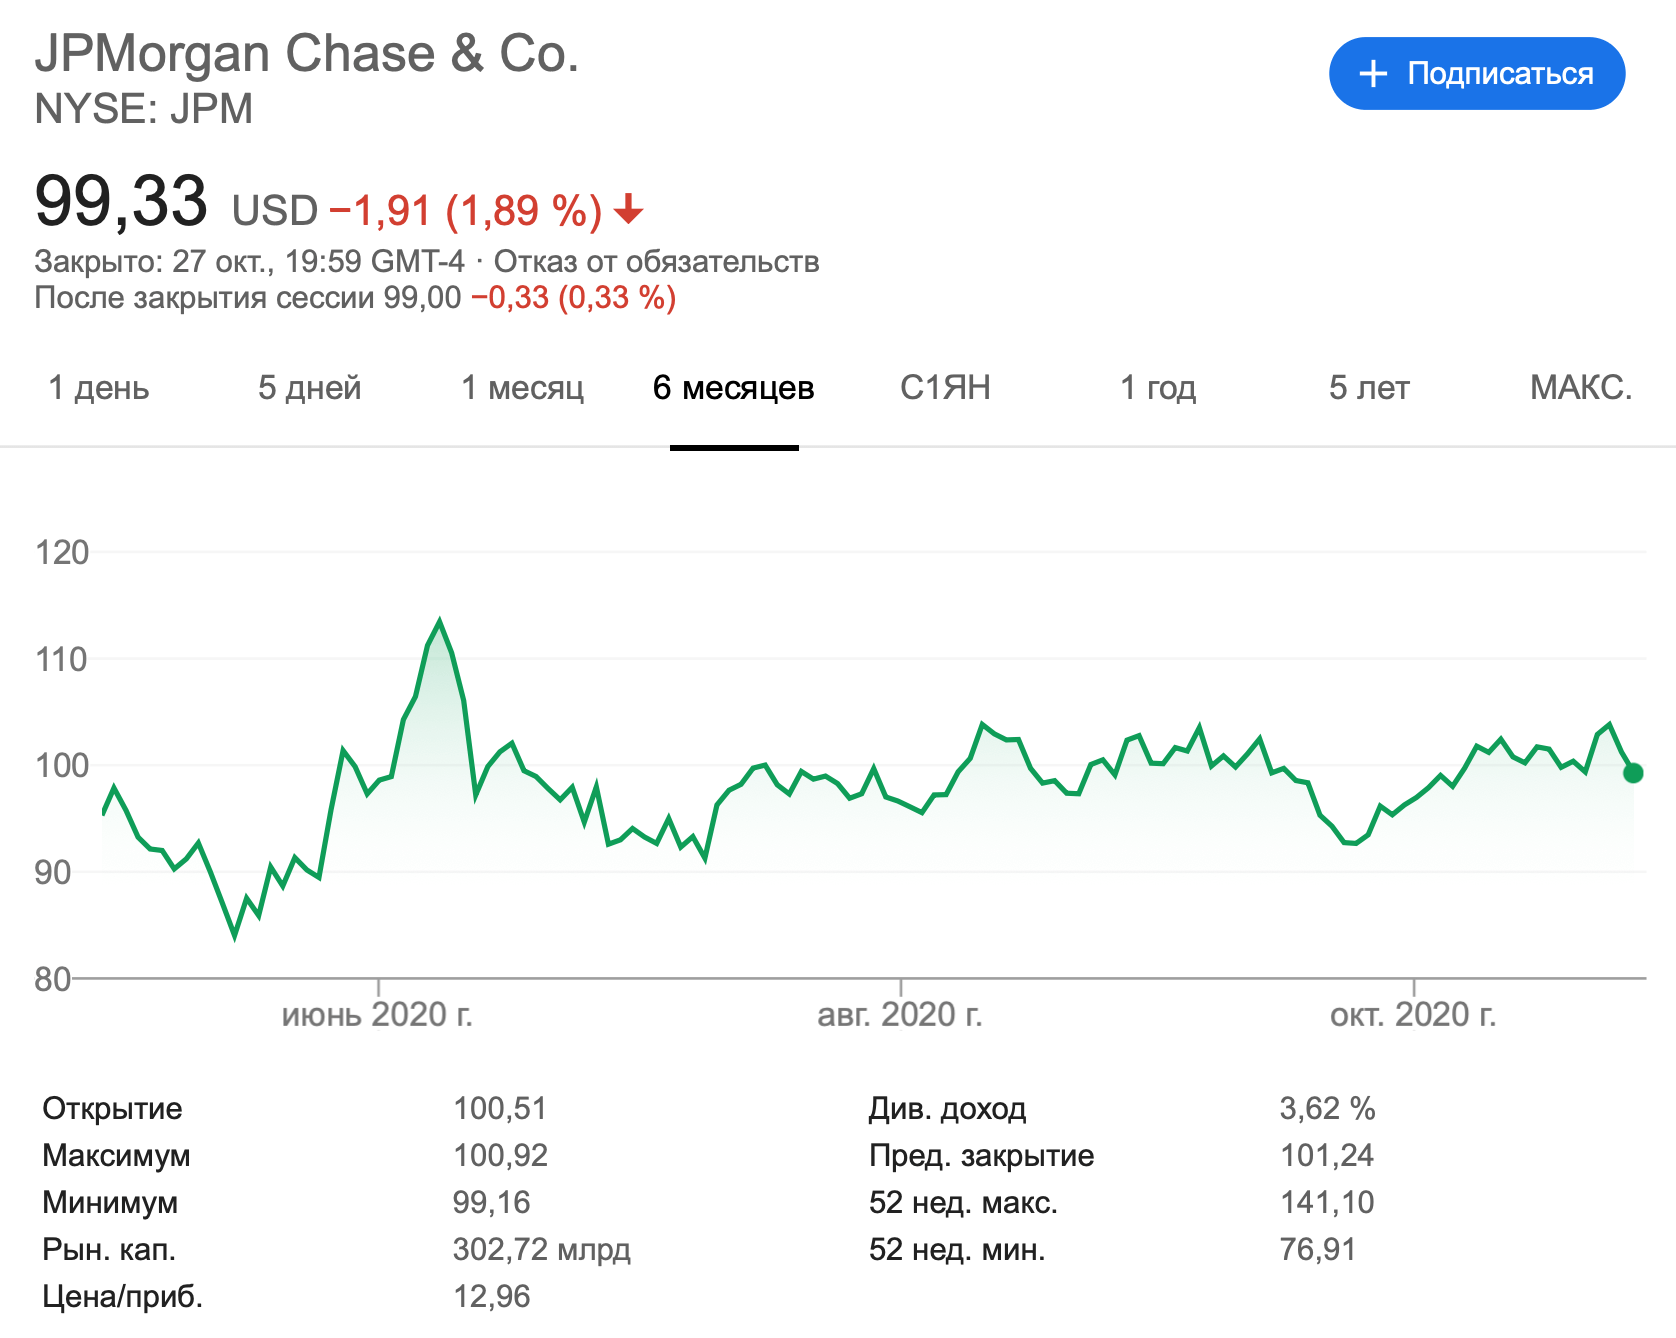Screen dimensions: 1676x1338
Task: Click the NYSE: JPM ticker text
Action: tap(144, 109)
